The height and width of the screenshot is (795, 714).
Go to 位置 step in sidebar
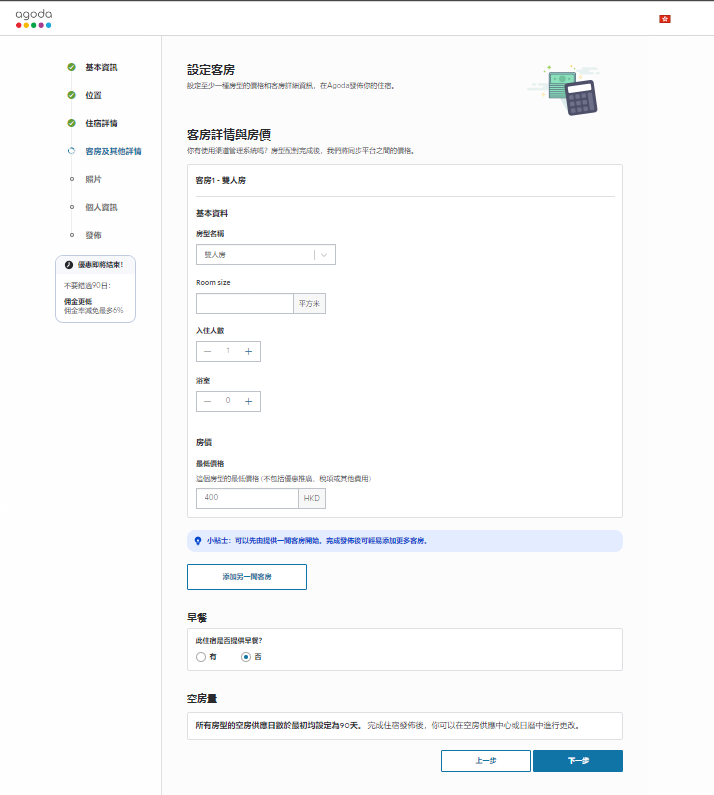[93, 95]
